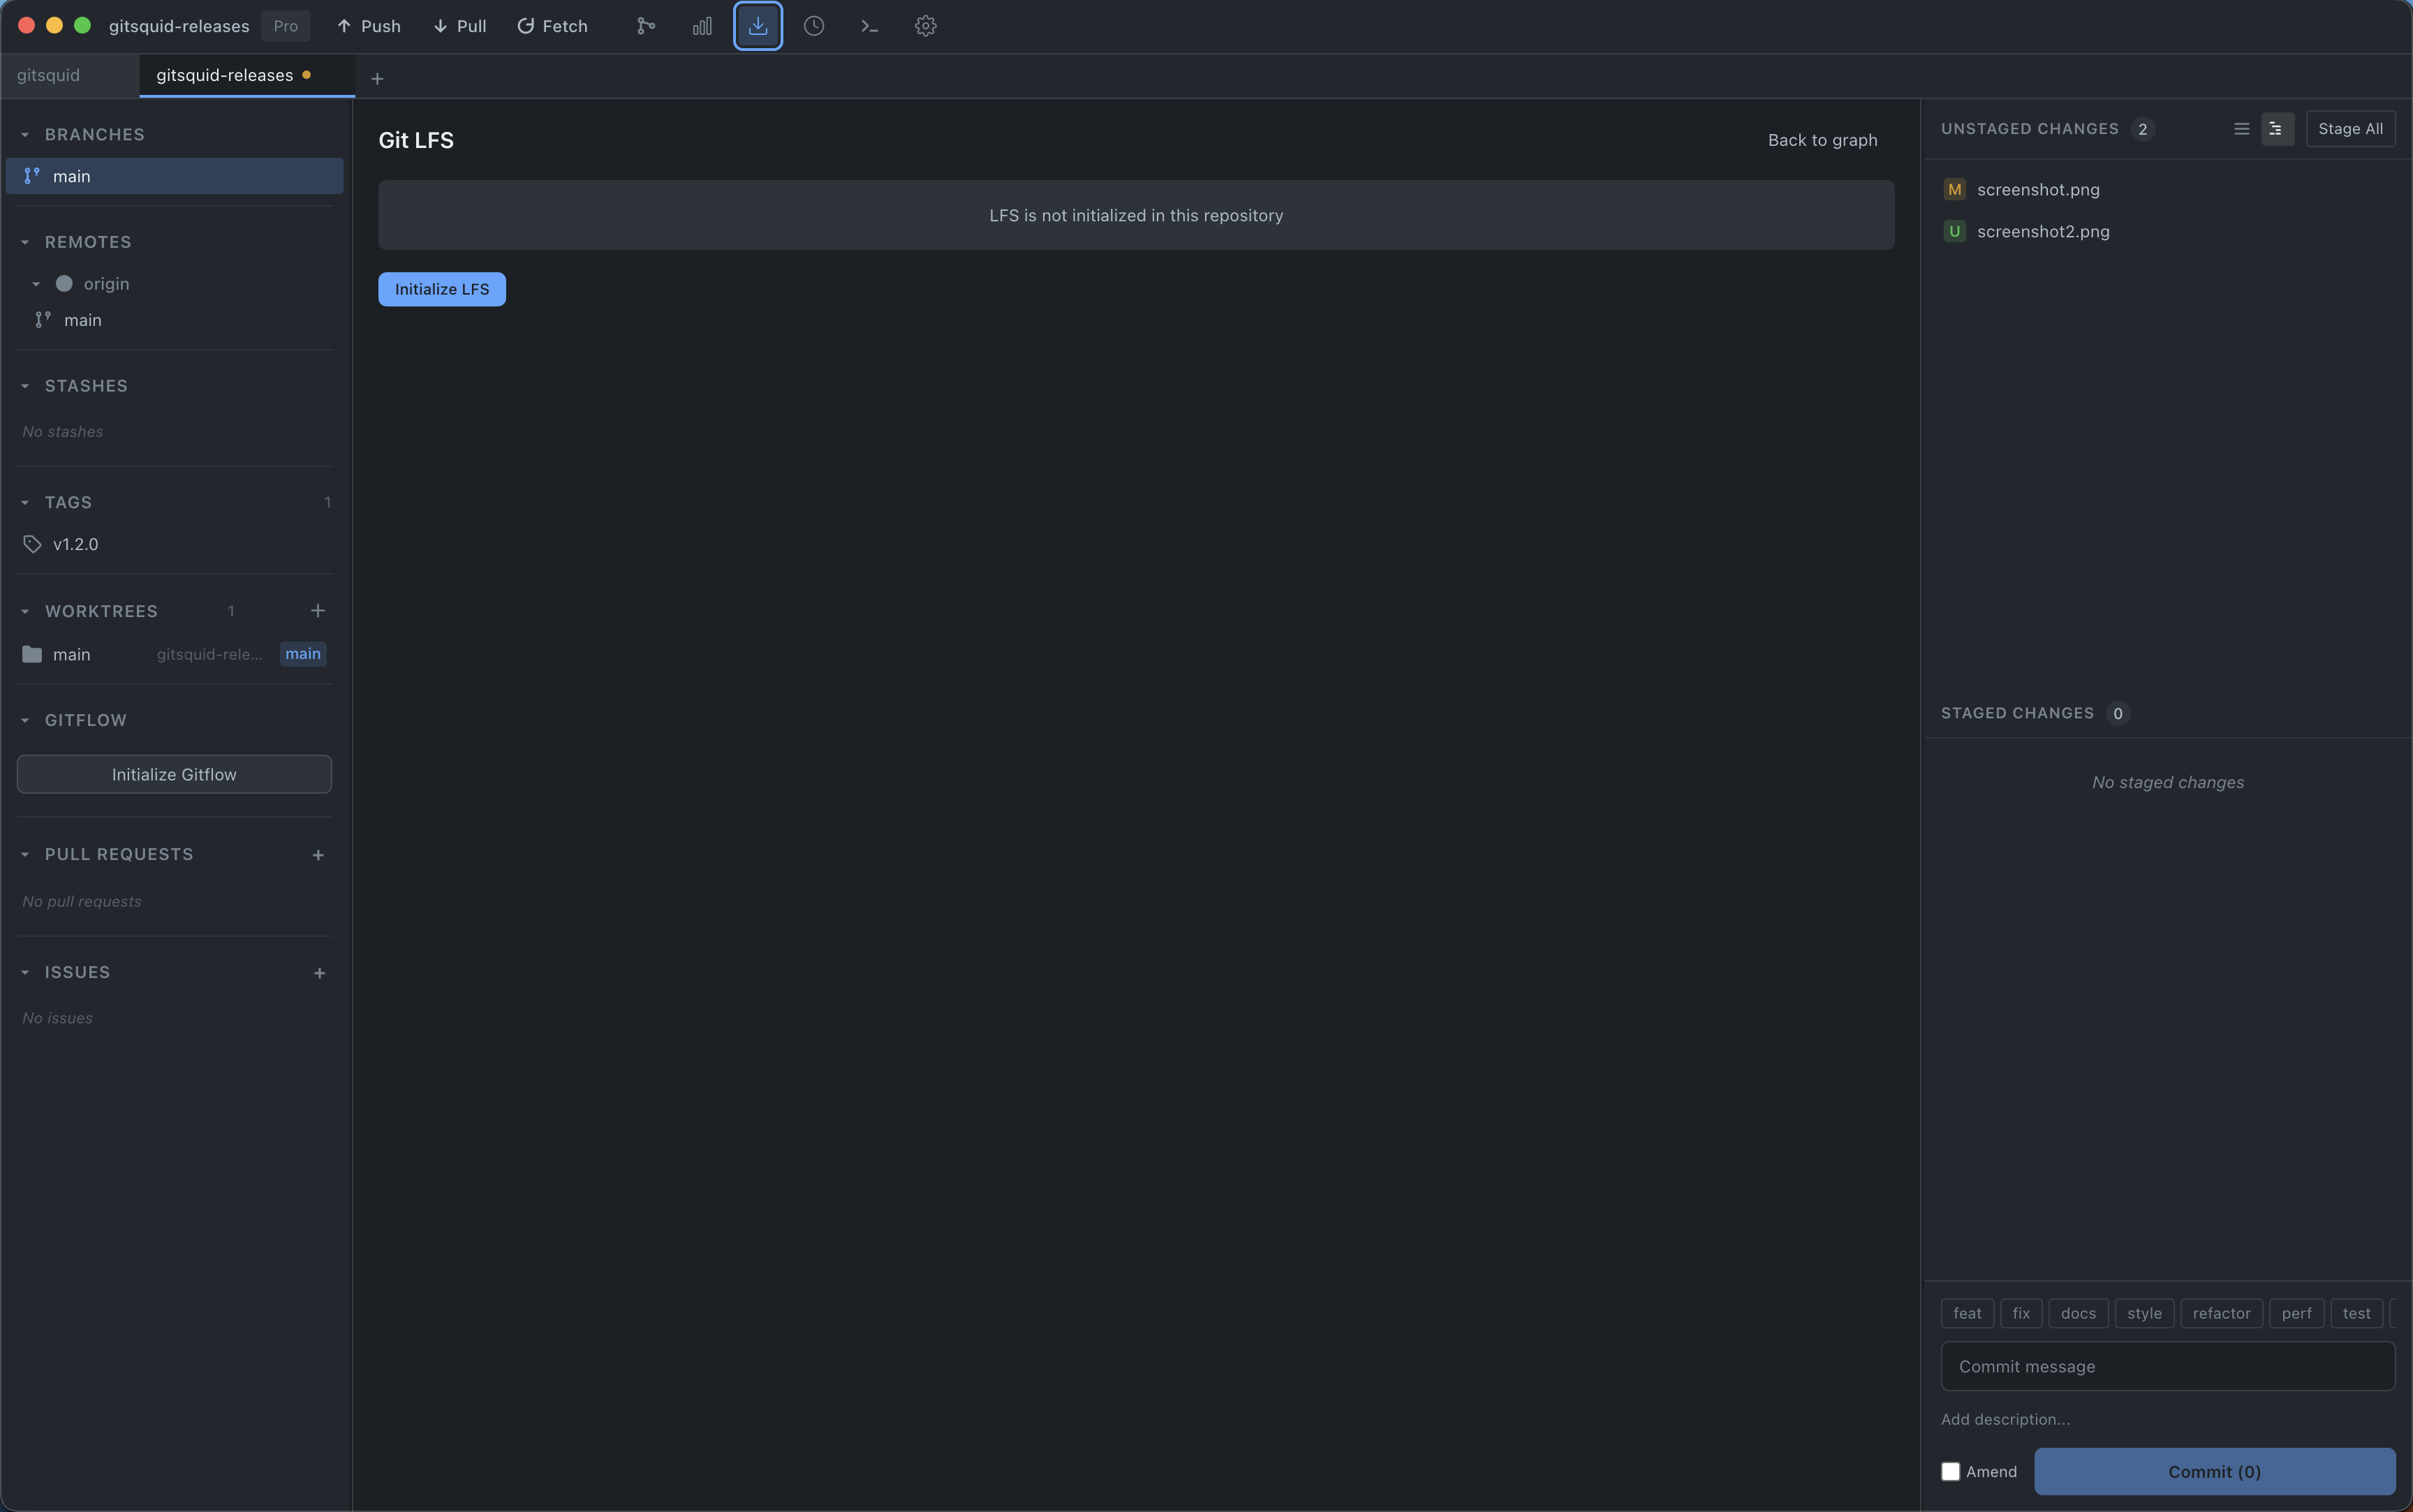Click the commit message field
This screenshot has width=2413, height=1512.
(x=2167, y=1366)
